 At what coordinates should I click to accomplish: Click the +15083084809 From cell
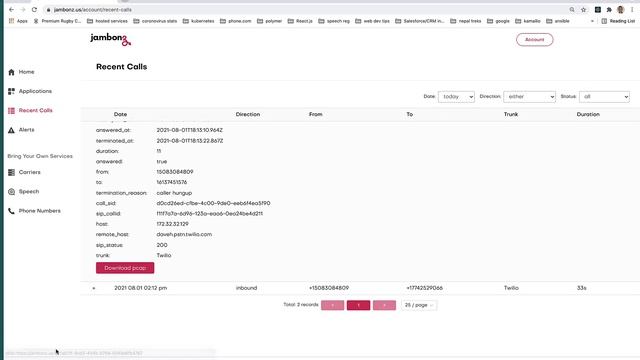point(329,288)
